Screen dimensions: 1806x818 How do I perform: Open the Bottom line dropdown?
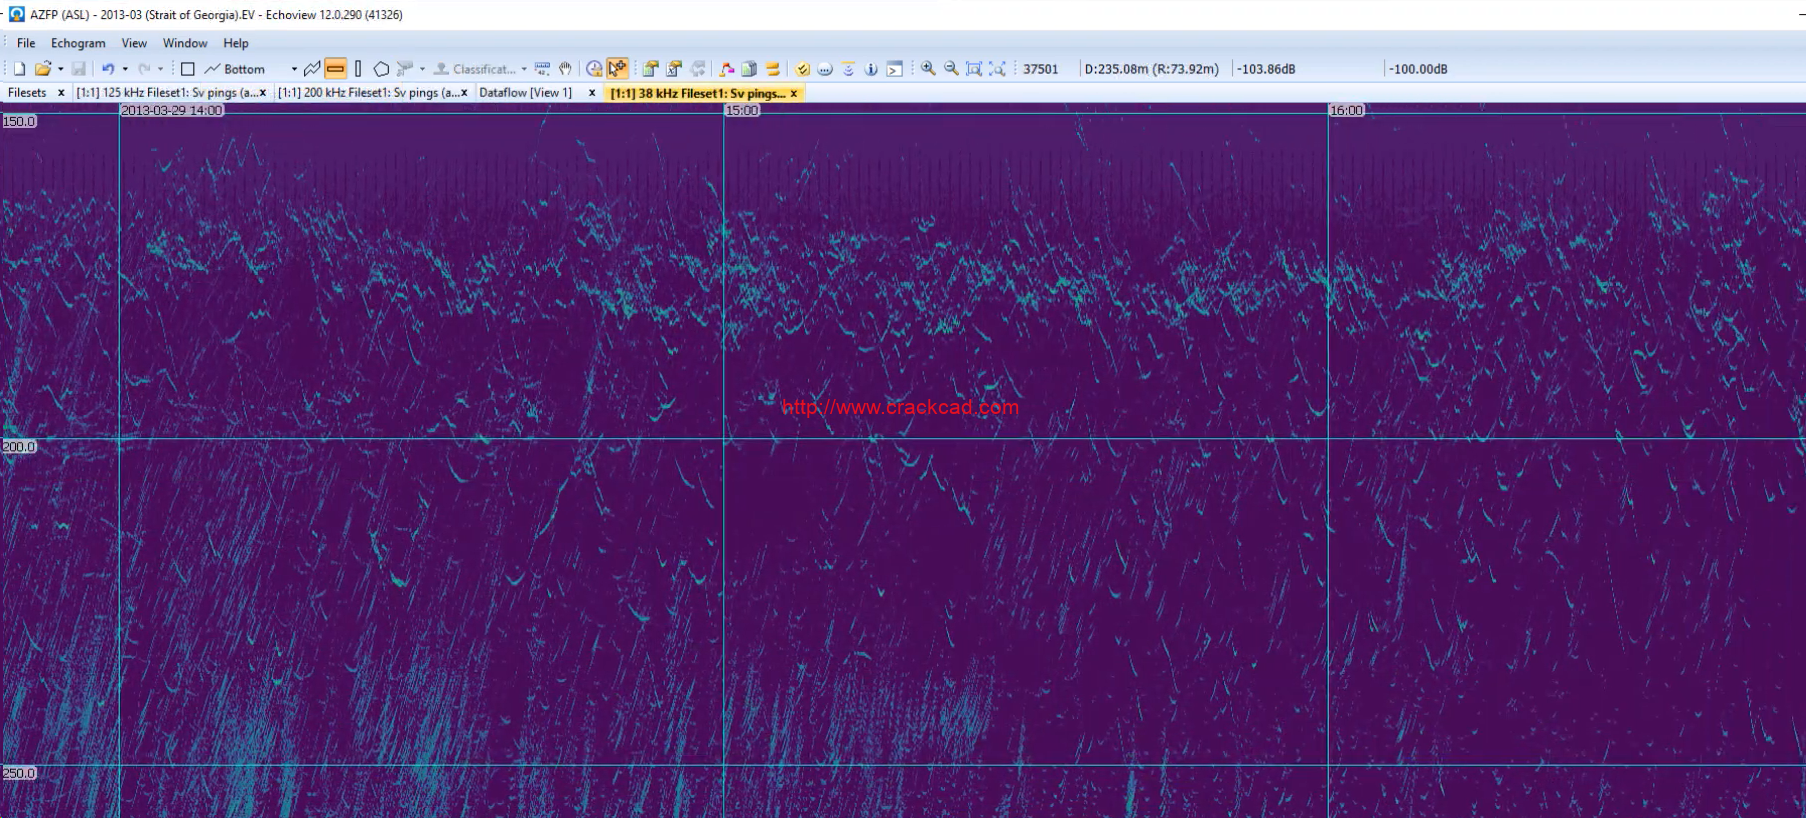click(x=294, y=69)
